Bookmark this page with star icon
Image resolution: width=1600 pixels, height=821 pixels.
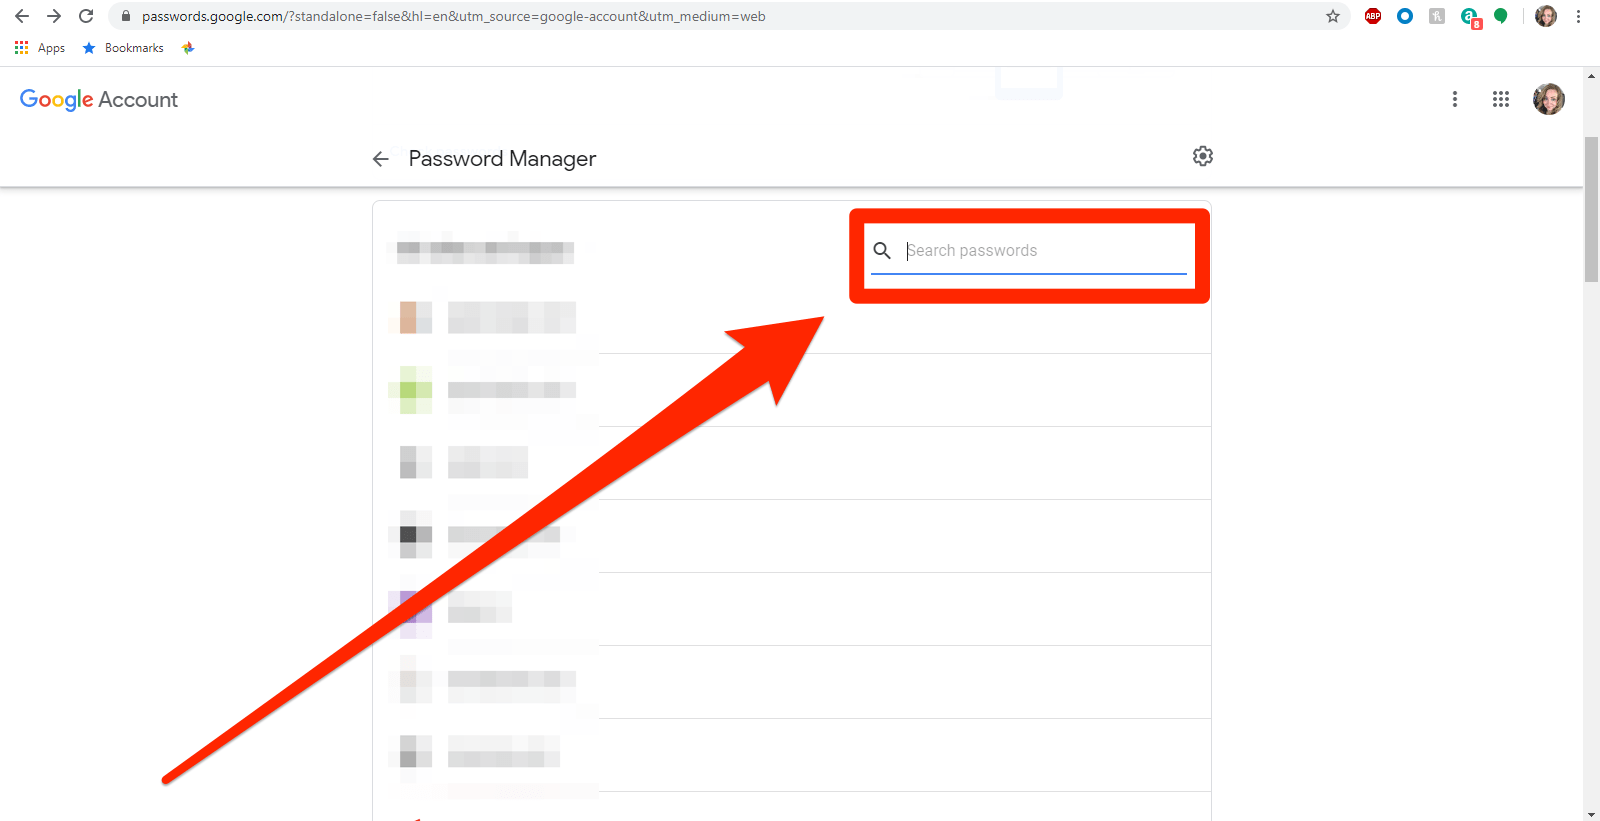[x=1332, y=16]
